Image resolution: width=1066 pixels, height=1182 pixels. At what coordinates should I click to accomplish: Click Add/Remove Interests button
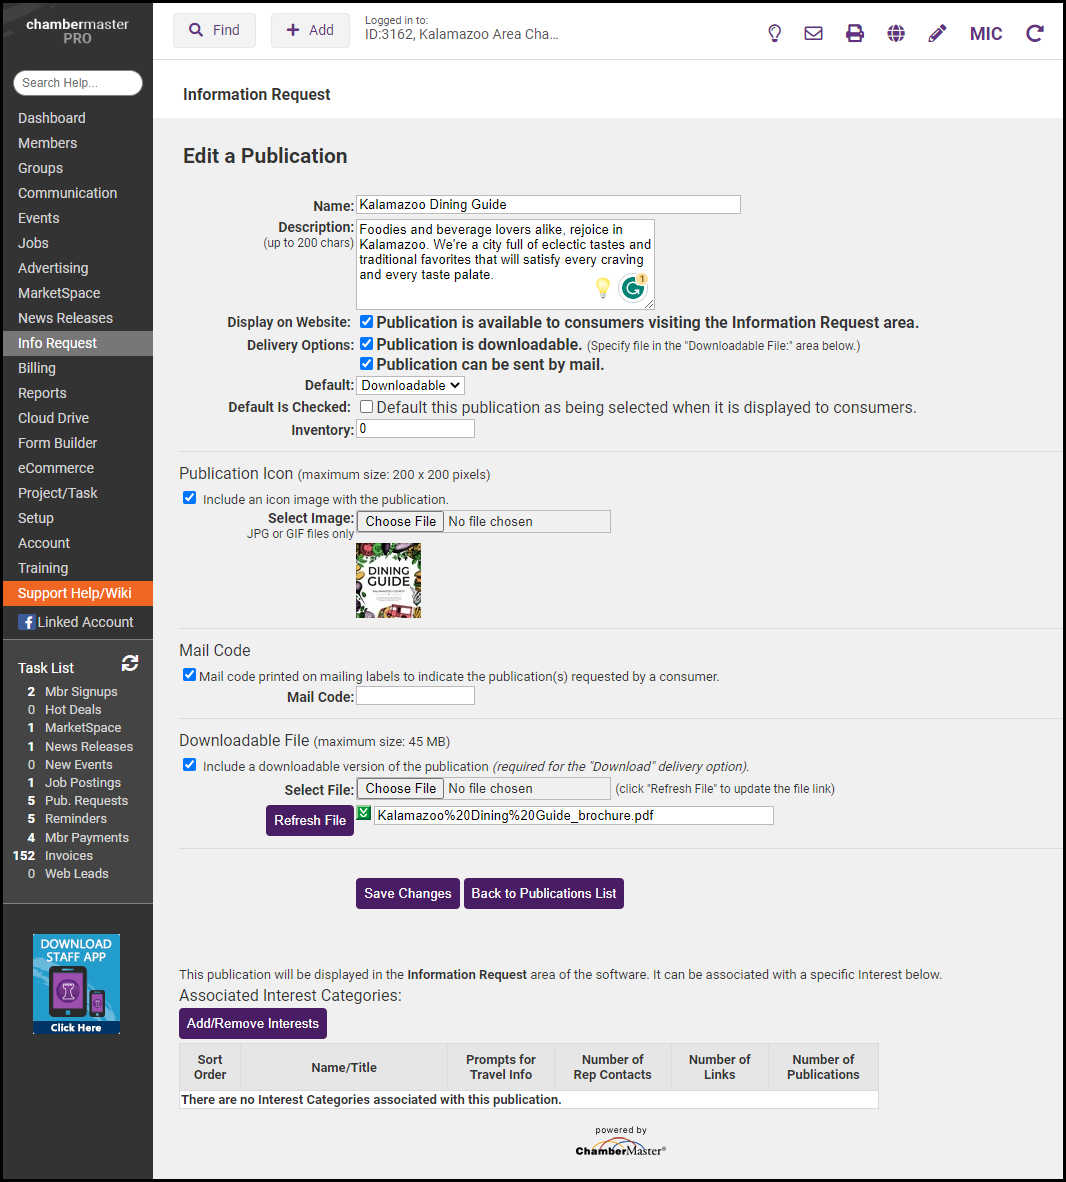253,1024
